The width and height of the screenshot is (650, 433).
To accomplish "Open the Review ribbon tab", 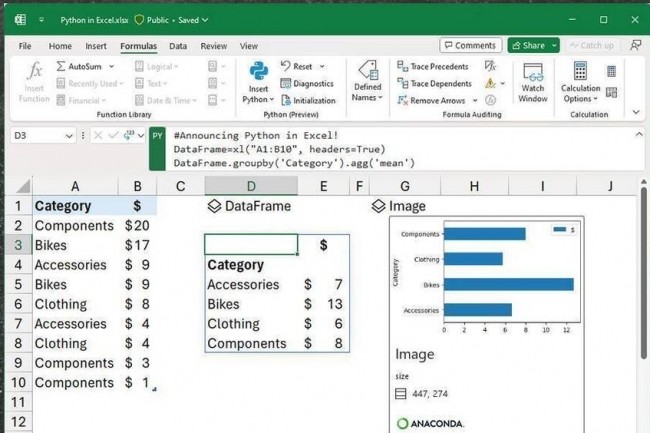I will point(213,46).
